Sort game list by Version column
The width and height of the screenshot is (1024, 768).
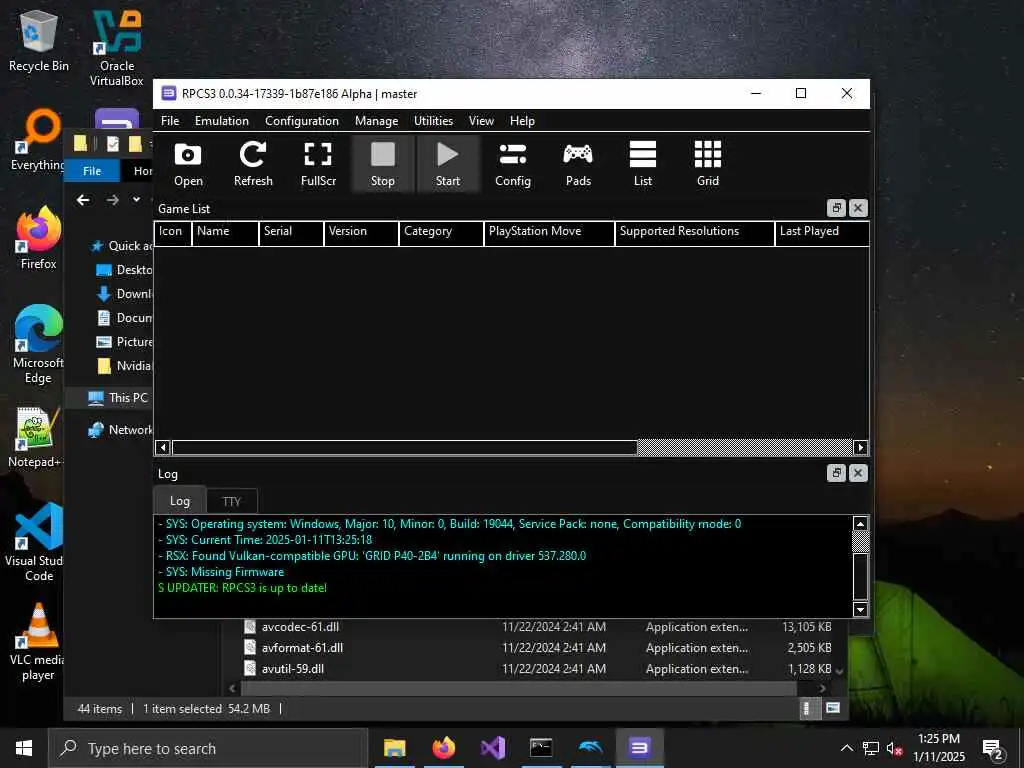tap(361, 233)
